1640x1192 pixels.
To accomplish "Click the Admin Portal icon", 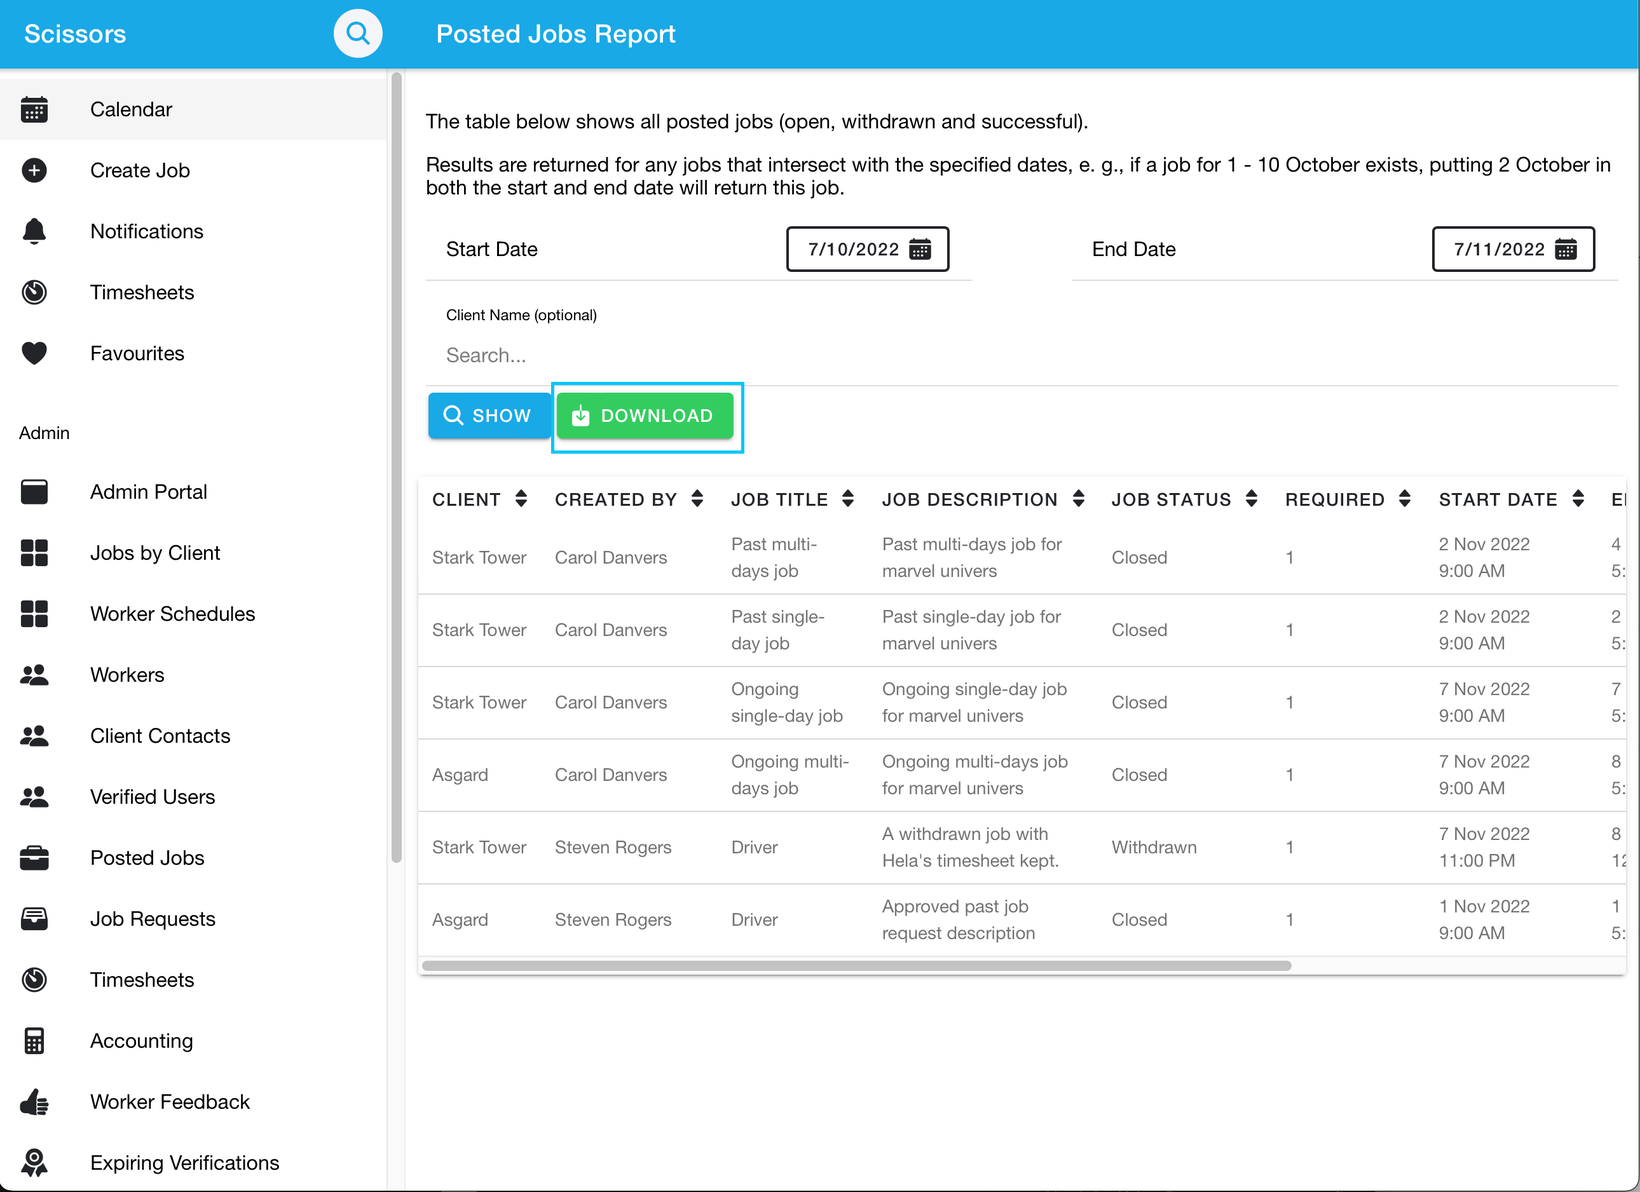I will pyautogui.click(x=34, y=492).
